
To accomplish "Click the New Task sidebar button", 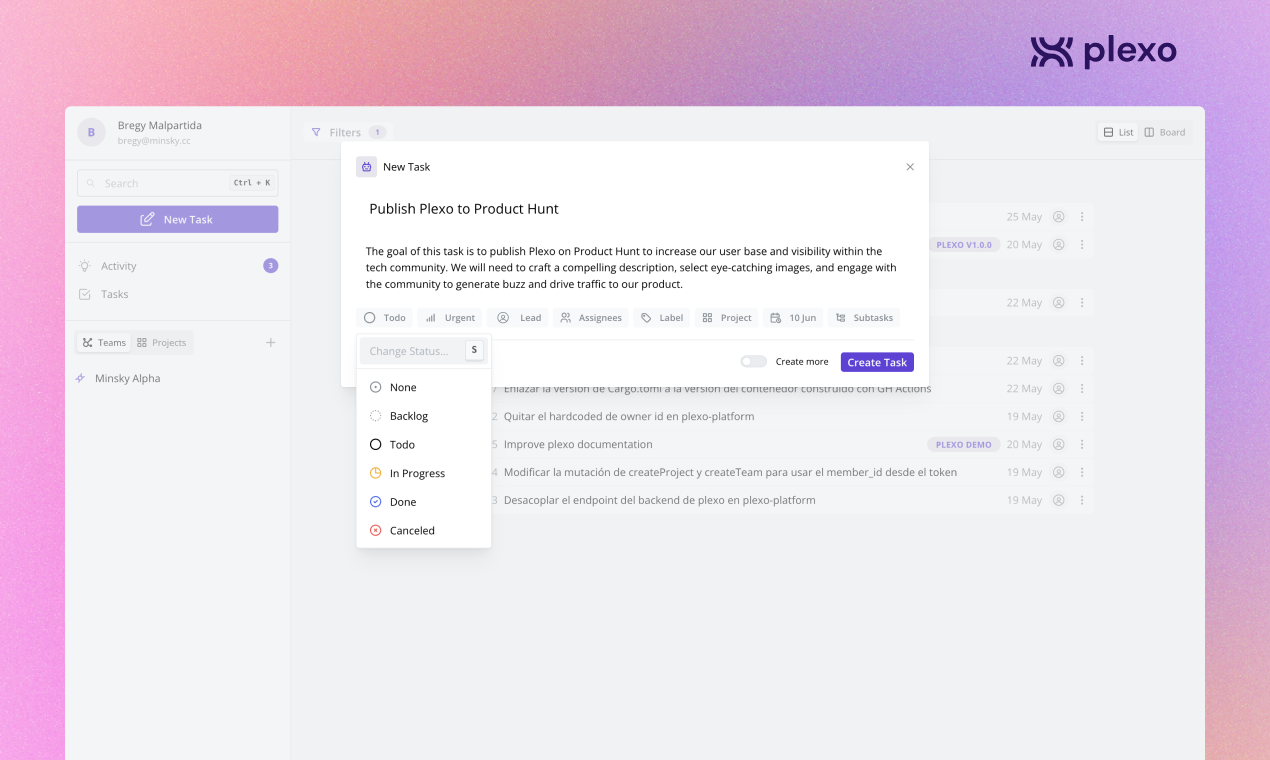I will [177, 219].
